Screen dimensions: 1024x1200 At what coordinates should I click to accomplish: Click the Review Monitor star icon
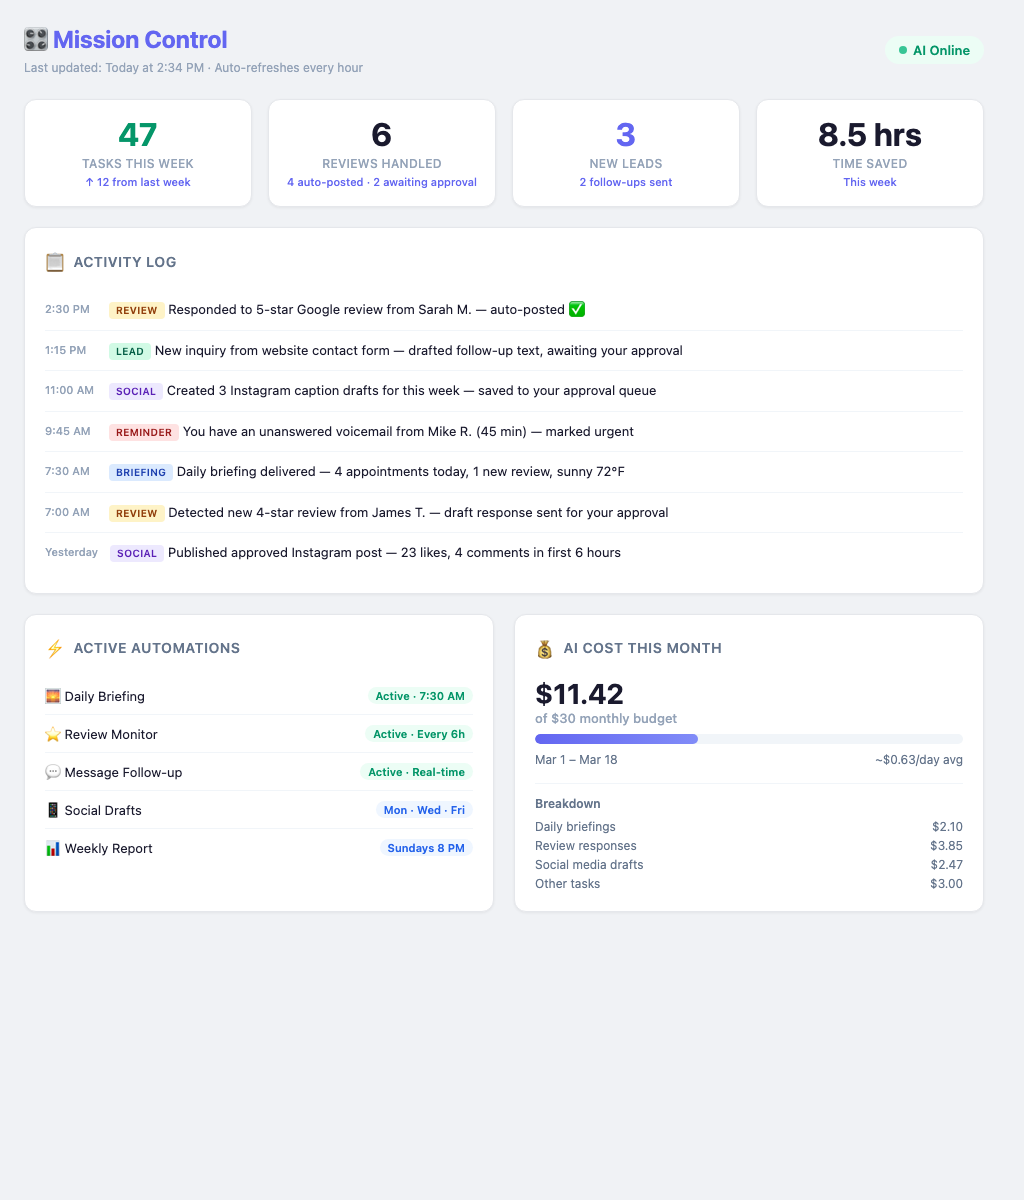[53, 734]
